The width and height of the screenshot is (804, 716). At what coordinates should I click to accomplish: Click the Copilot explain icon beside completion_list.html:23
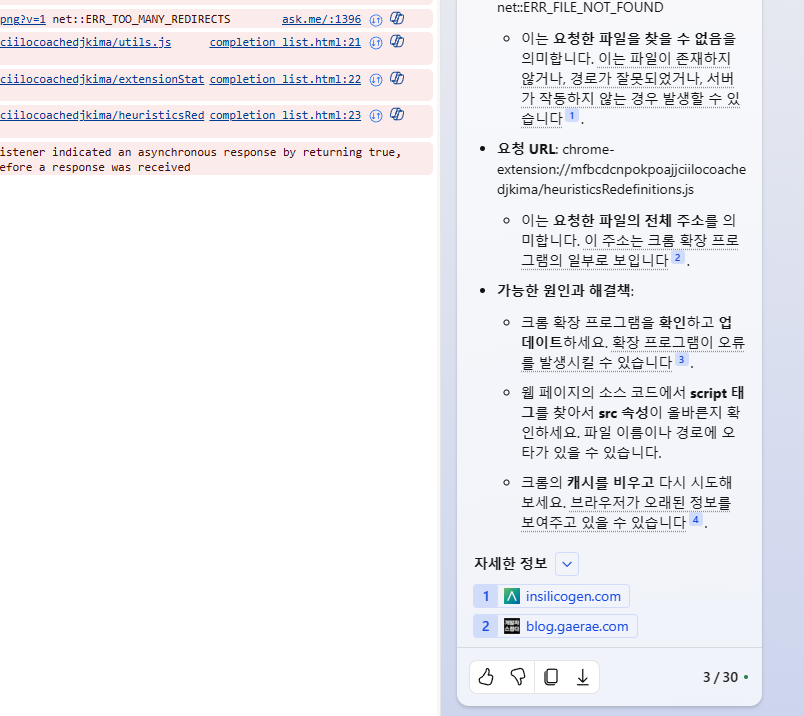pos(397,114)
